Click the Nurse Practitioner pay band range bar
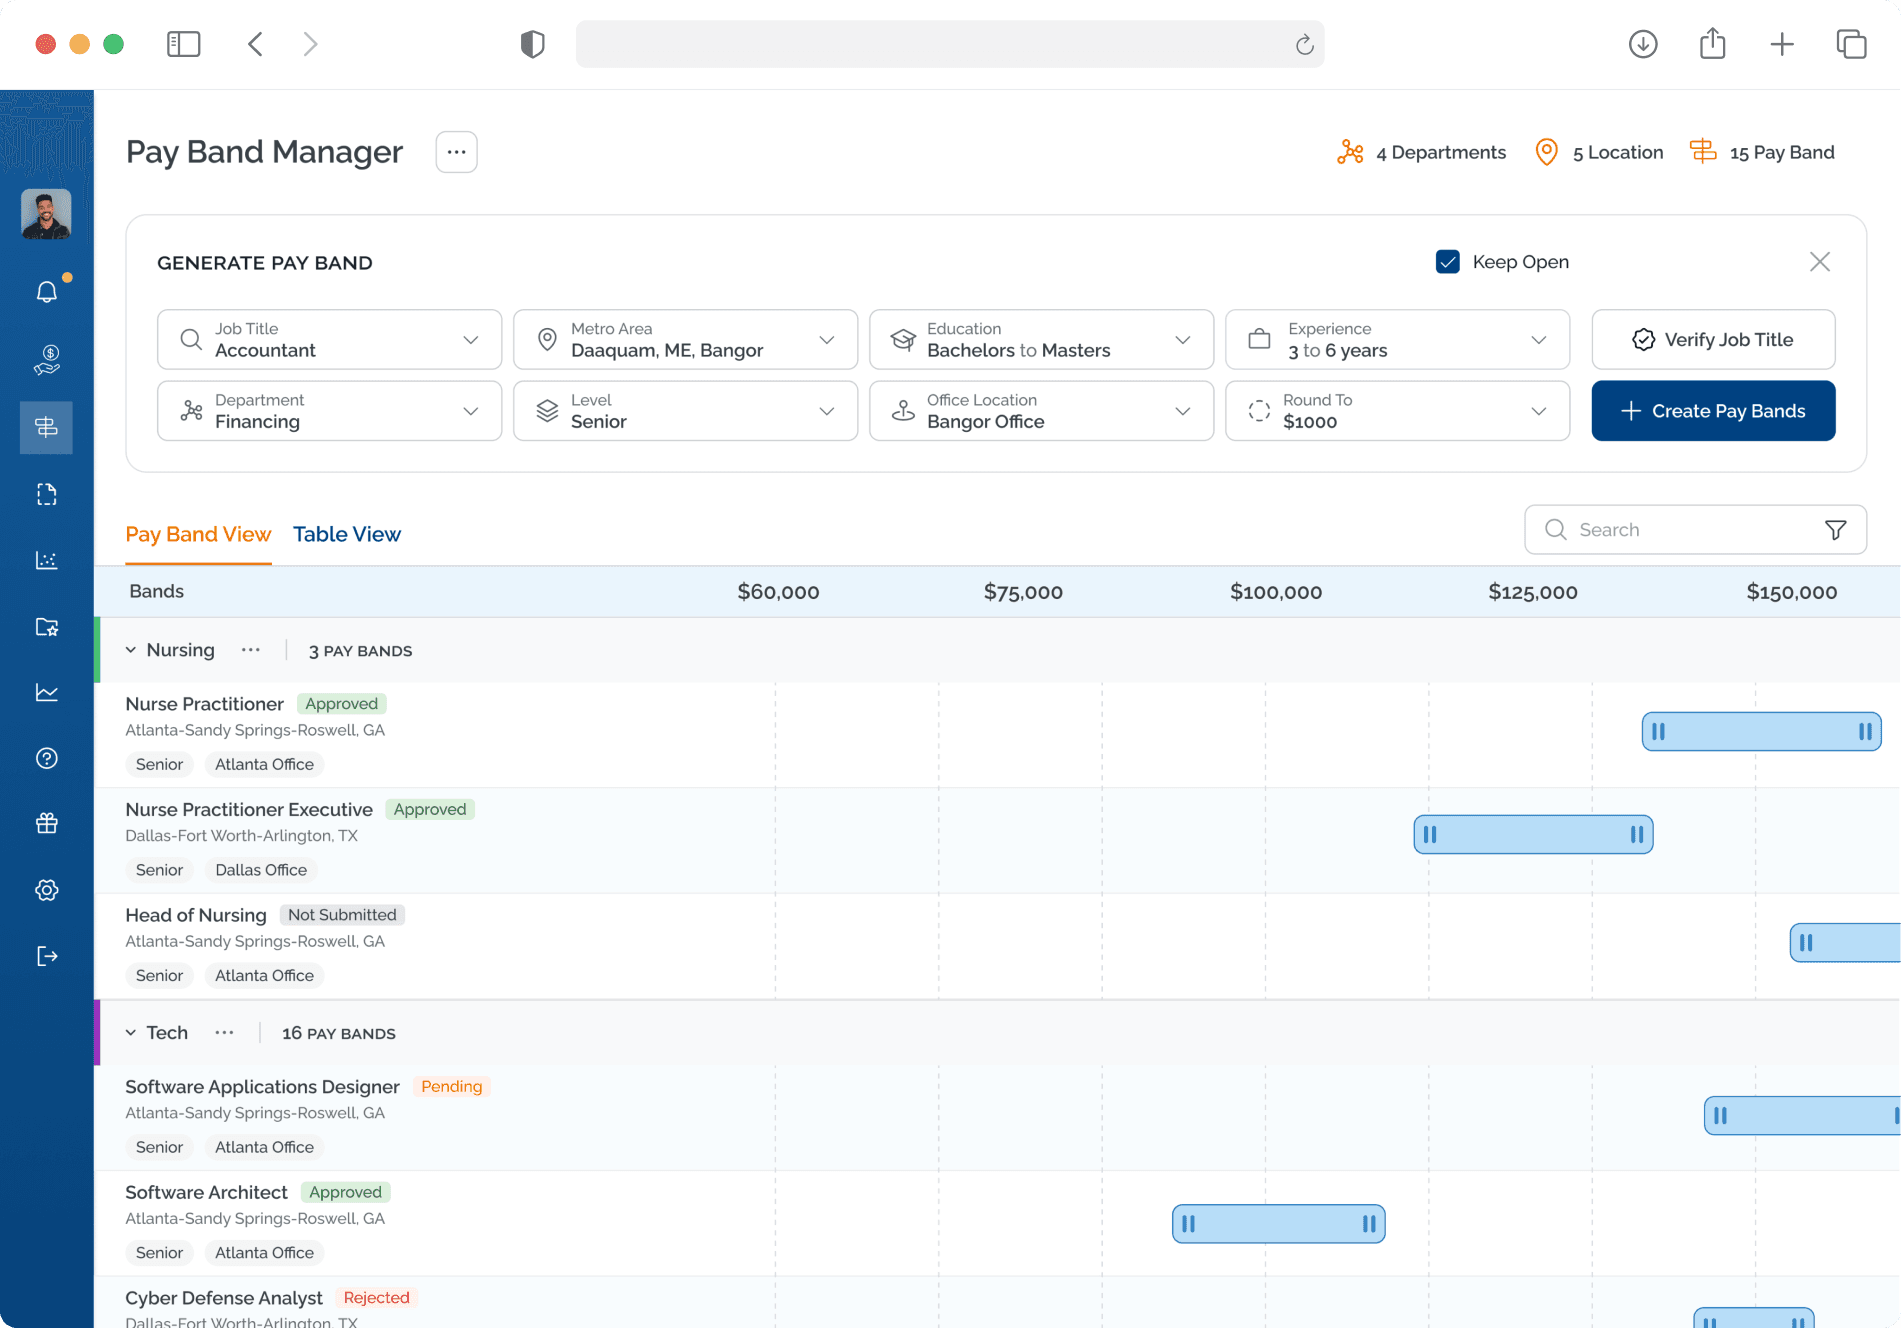The image size is (1901, 1328). [x=1761, y=731]
